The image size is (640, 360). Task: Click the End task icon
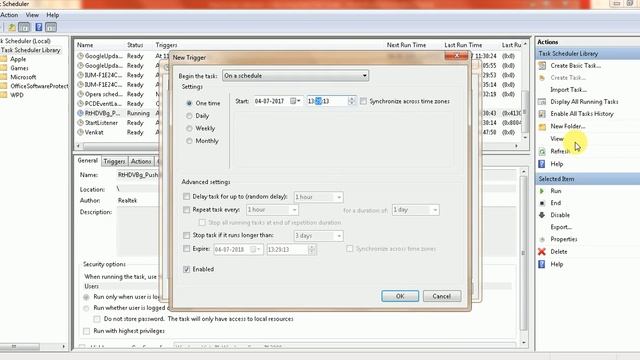tap(542, 203)
